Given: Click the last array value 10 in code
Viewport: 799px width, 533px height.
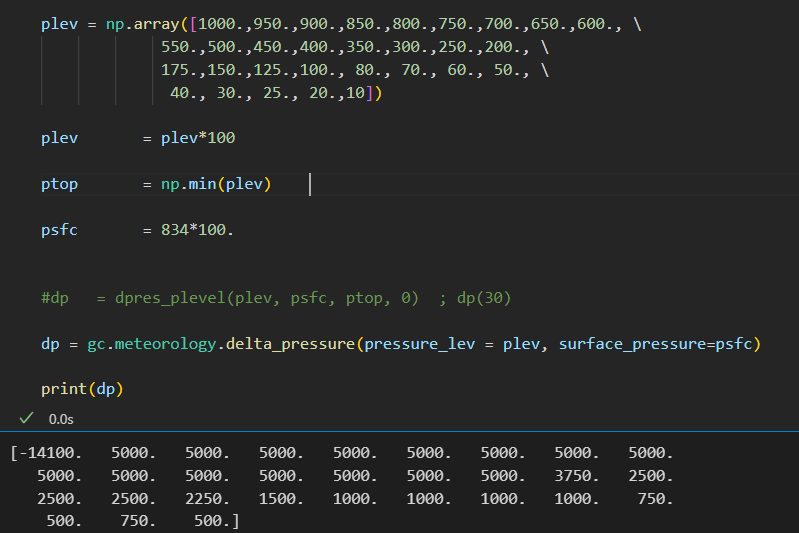Looking at the screenshot, I should point(355,93).
